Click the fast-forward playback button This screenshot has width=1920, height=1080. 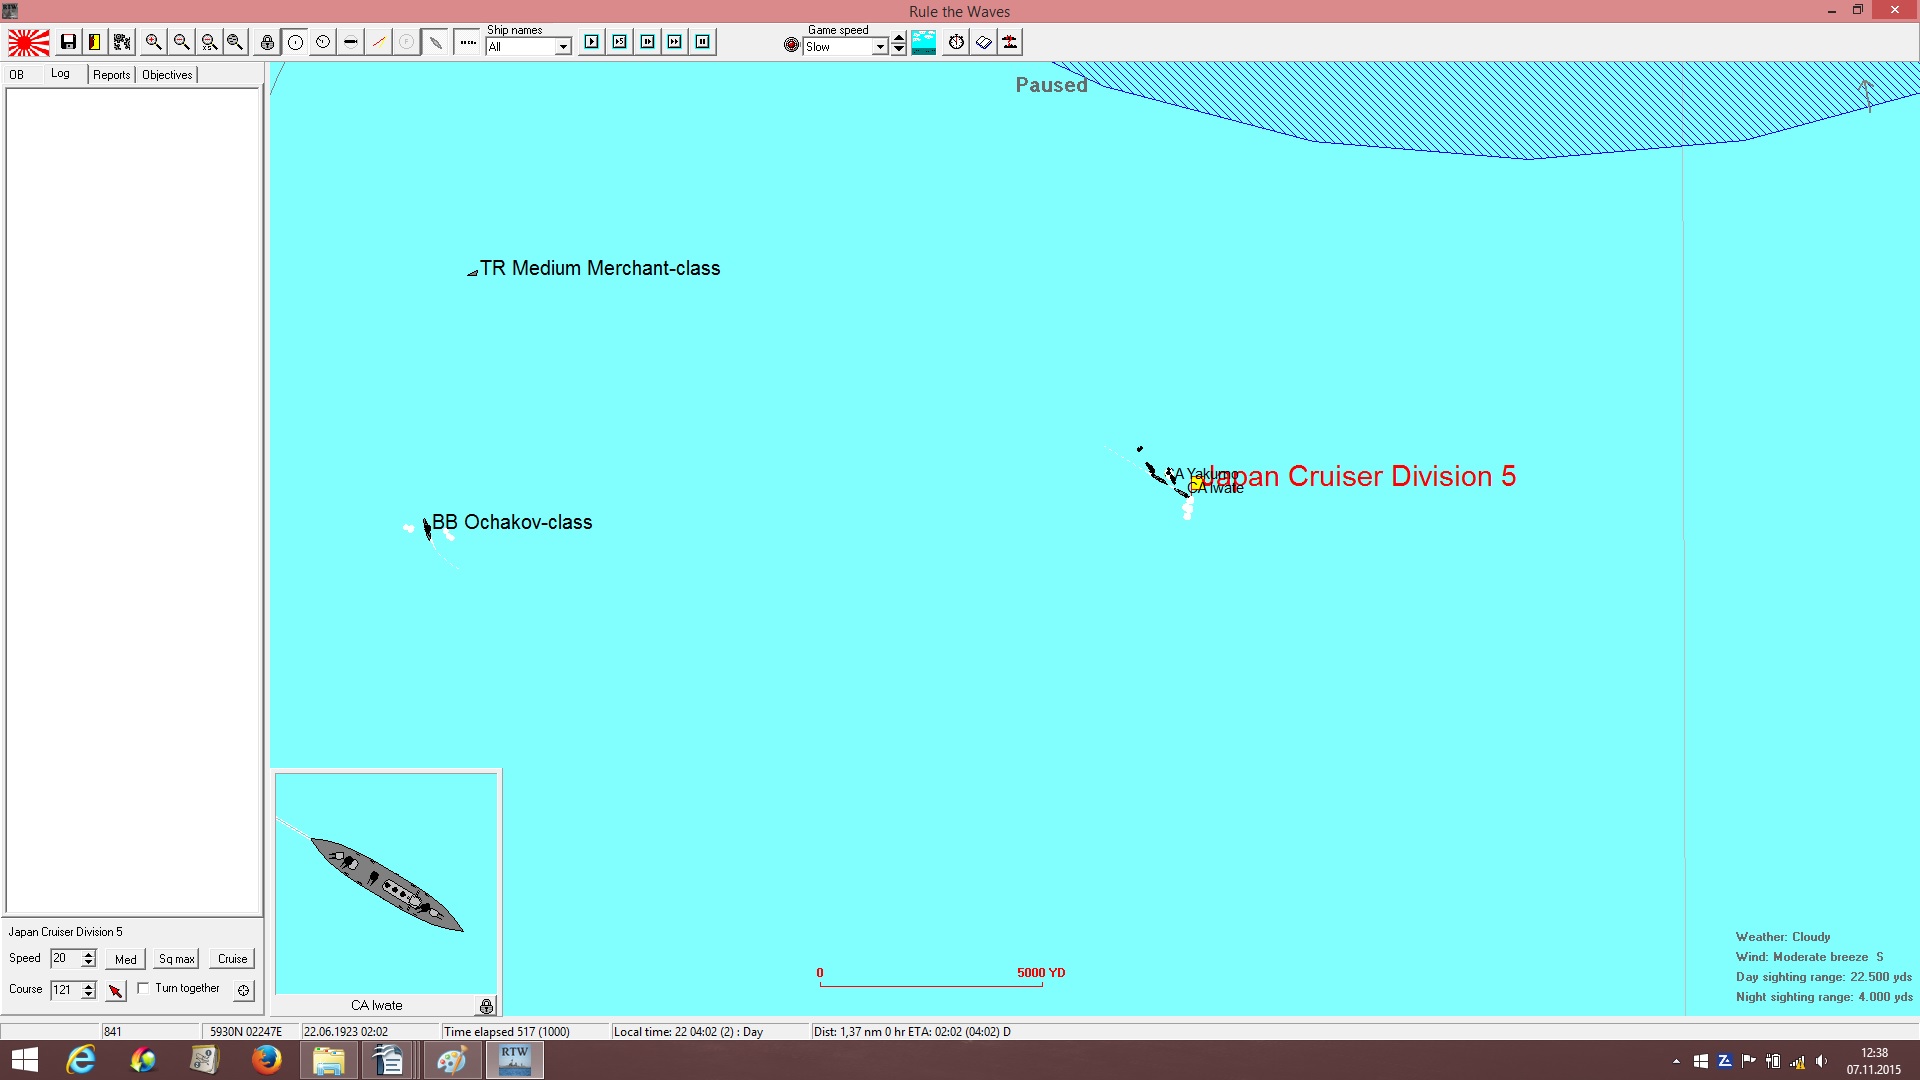tap(675, 42)
